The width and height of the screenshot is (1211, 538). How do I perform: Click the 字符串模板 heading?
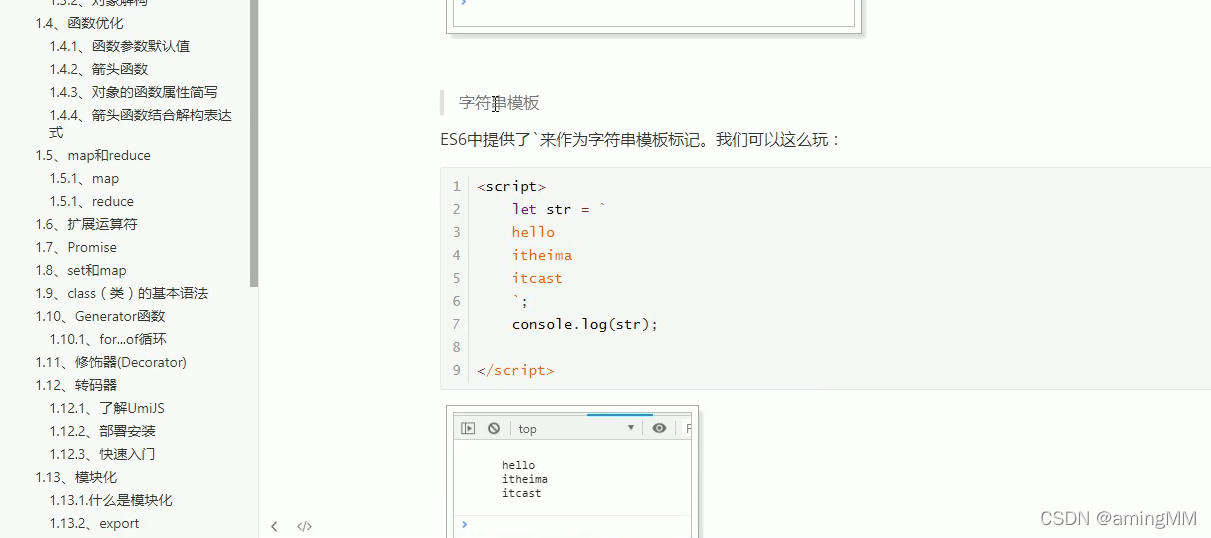(499, 103)
